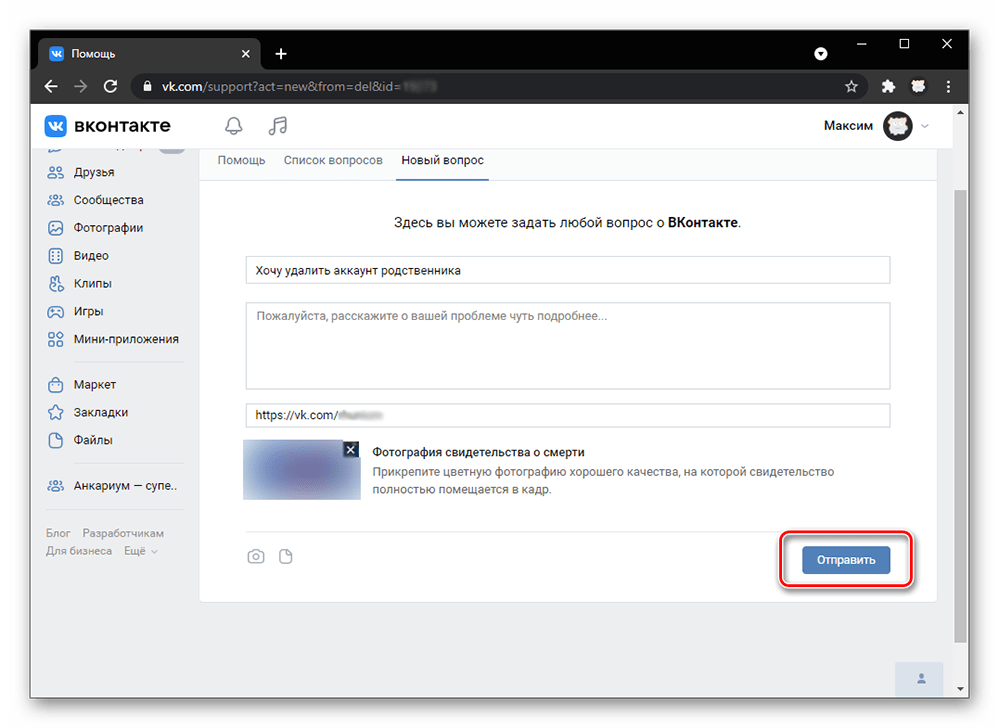
Task: Click the profile link https://vk.com/ field
Action: (568, 415)
